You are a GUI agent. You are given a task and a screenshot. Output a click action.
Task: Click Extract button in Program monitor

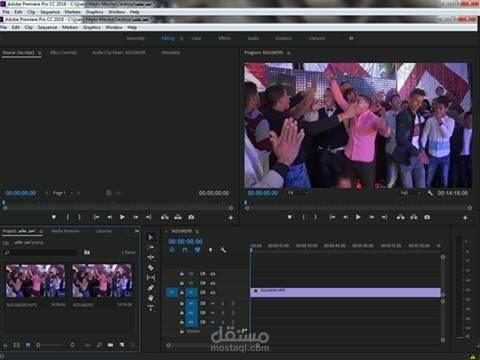click(x=414, y=217)
